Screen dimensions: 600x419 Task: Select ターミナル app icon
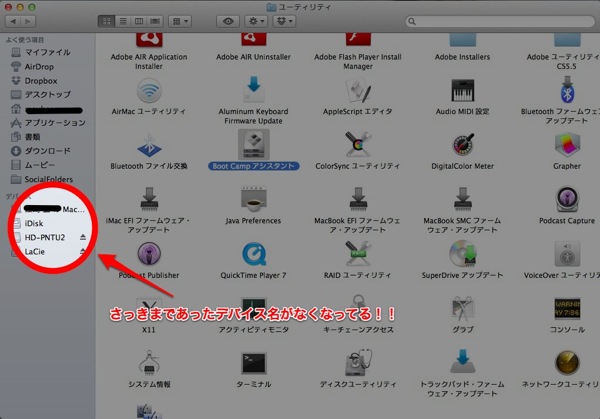pyautogui.click(x=253, y=363)
